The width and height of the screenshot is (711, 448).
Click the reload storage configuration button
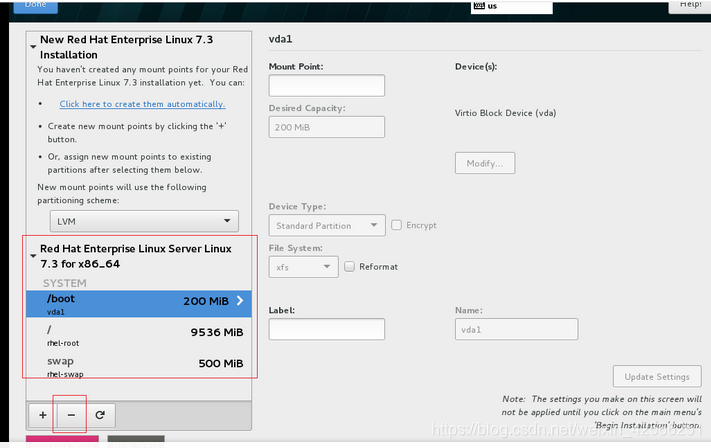100,415
